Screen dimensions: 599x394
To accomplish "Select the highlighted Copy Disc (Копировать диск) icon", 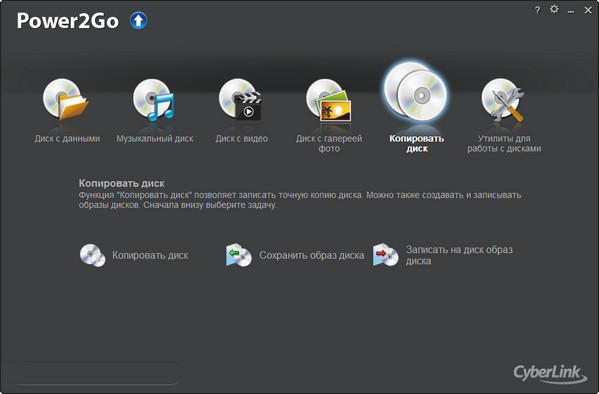I will pos(416,92).
